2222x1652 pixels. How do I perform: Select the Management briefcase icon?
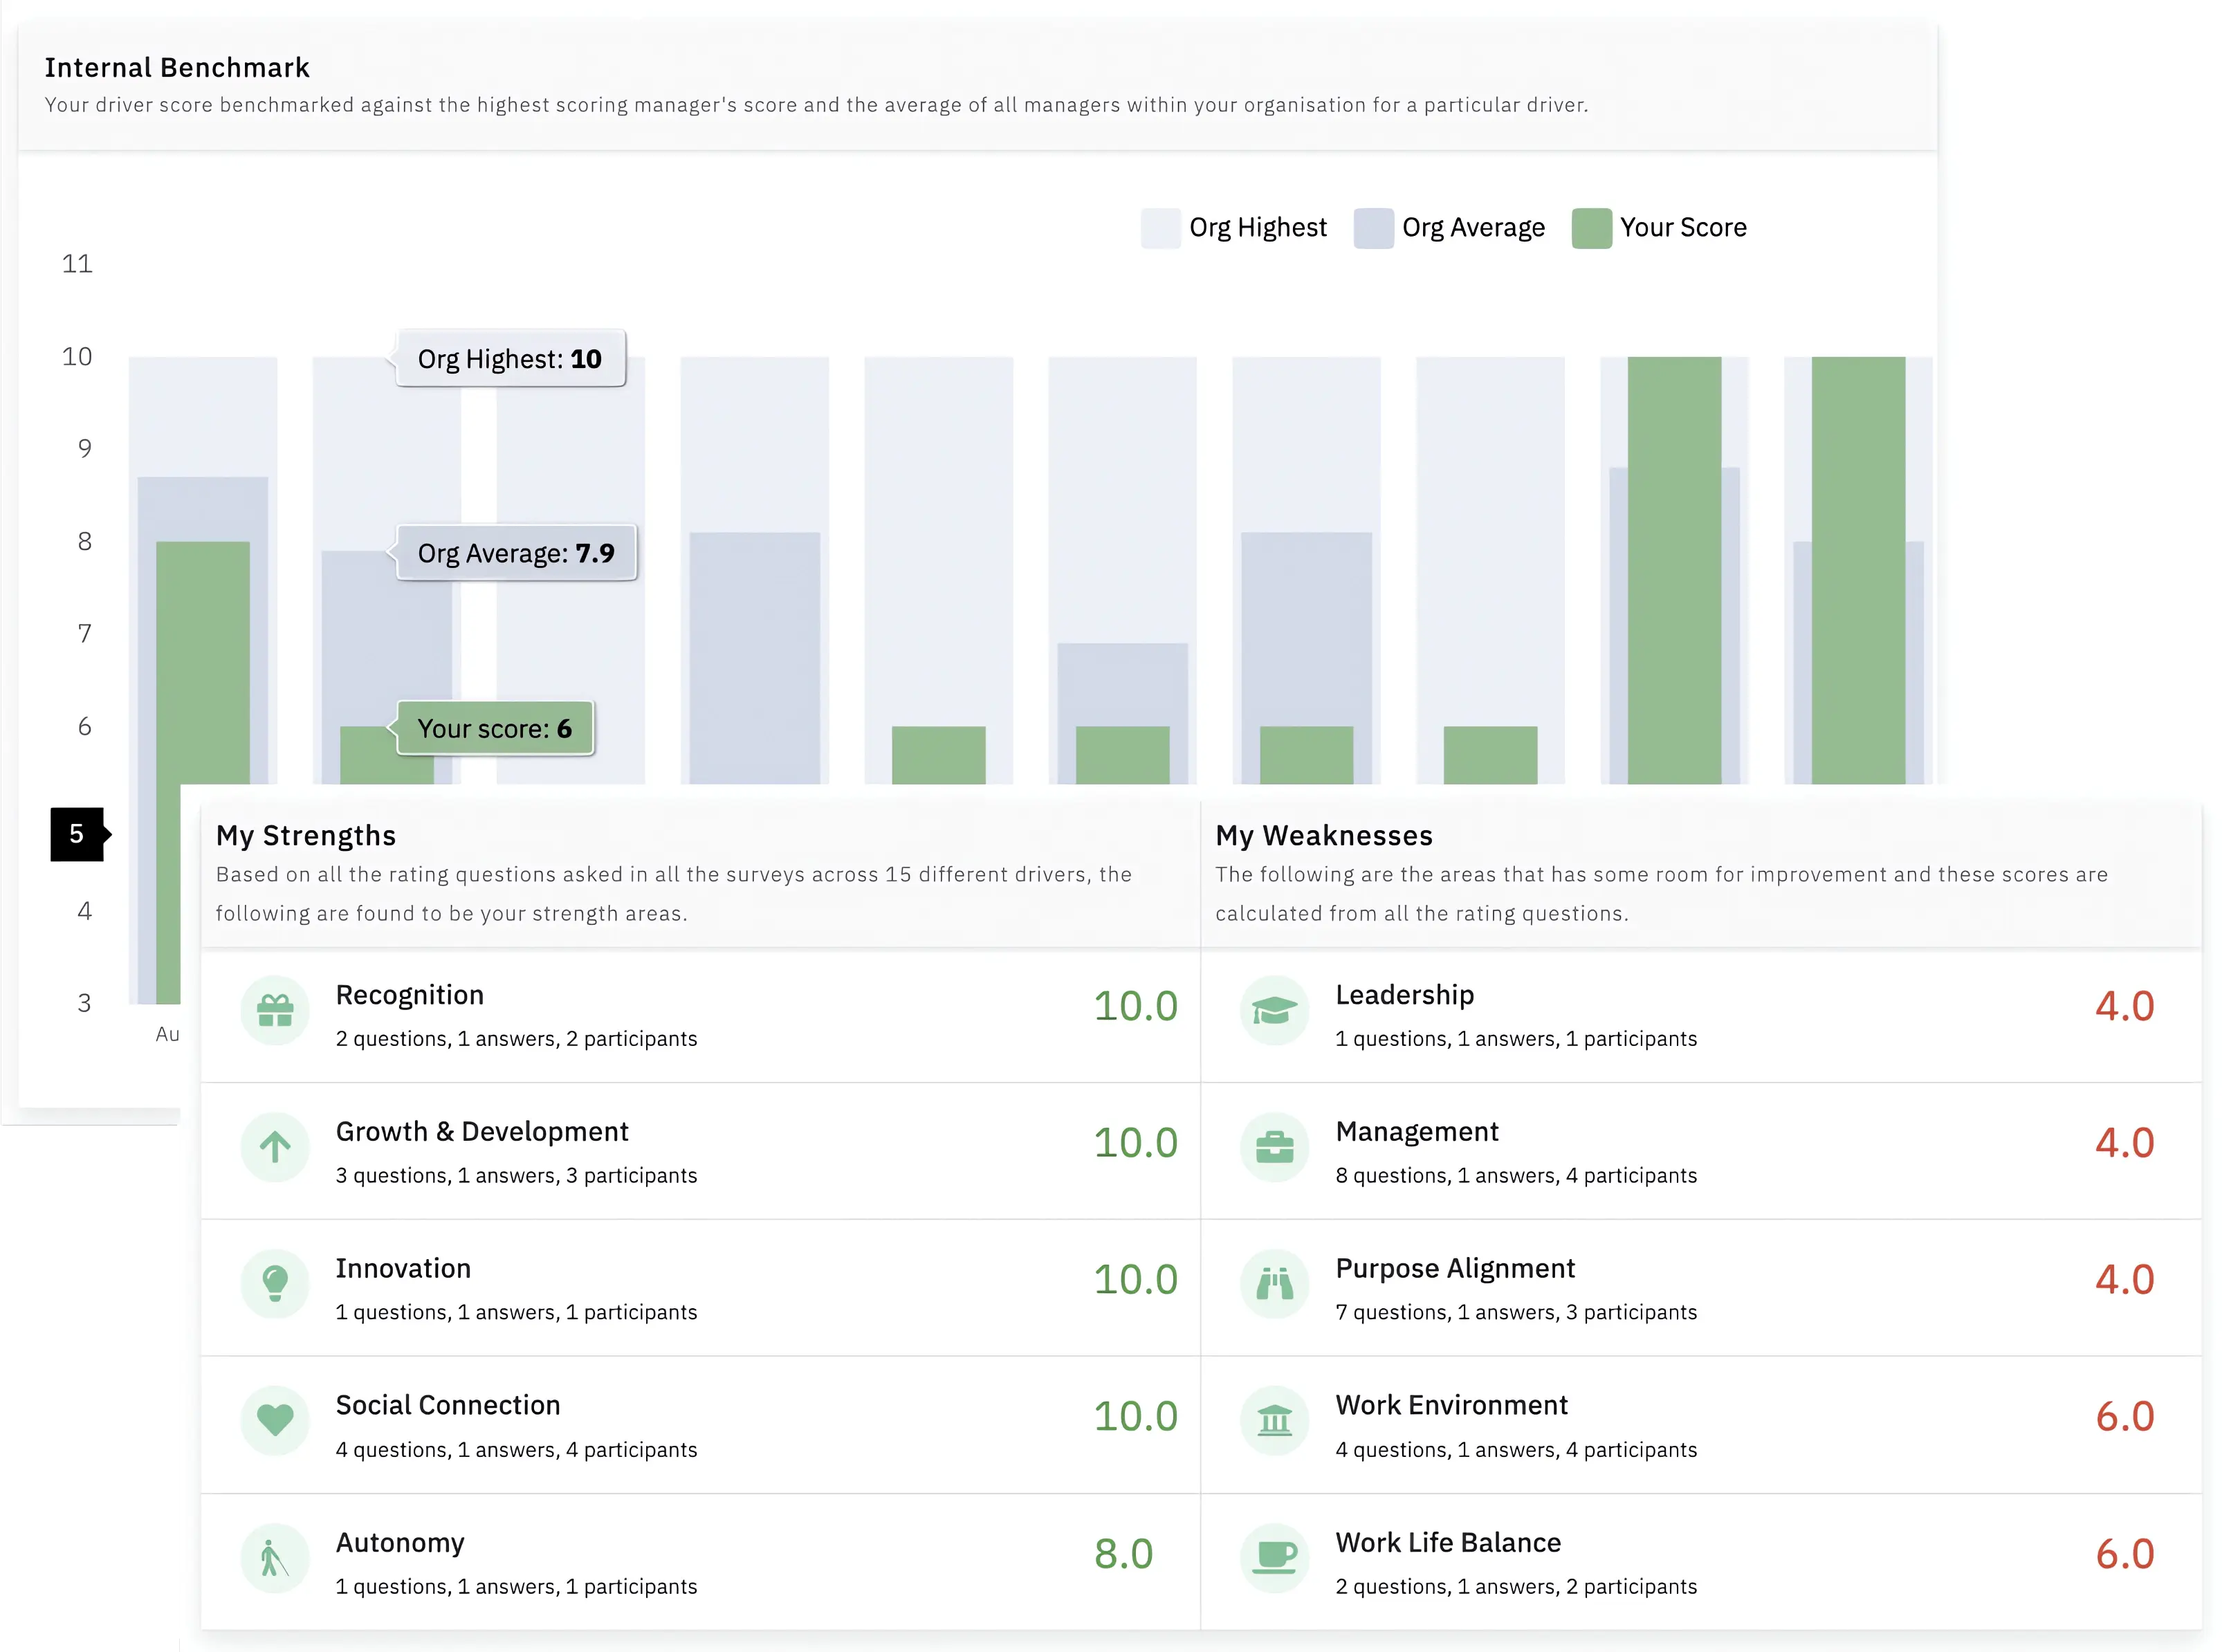[x=1274, y=1147]
